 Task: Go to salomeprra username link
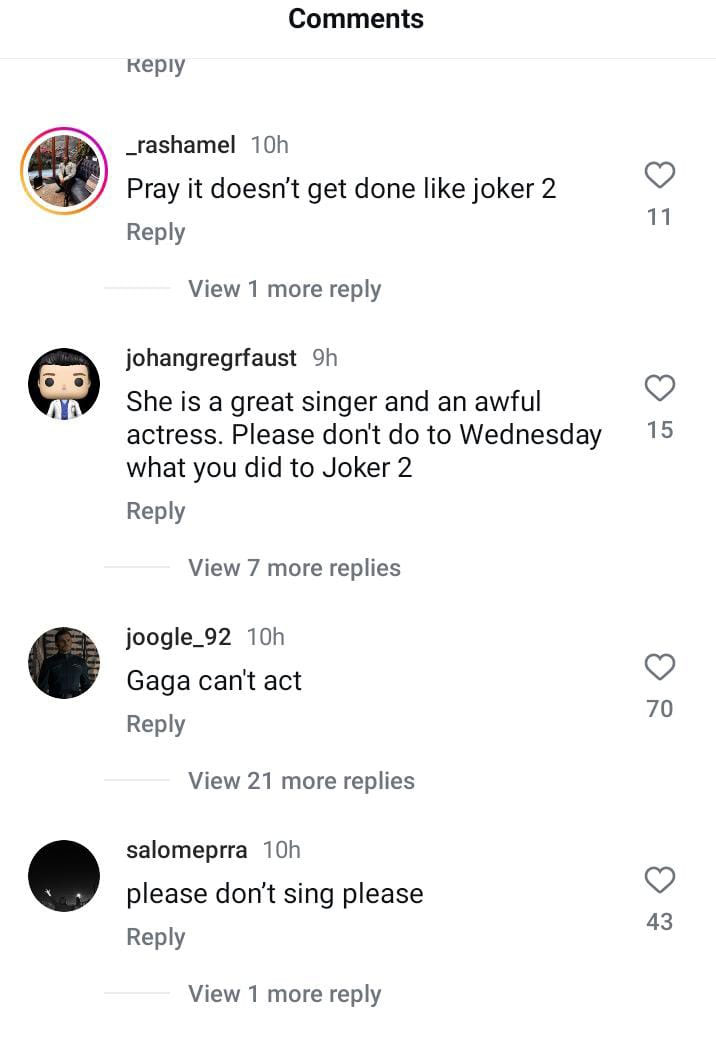(186, 850)
